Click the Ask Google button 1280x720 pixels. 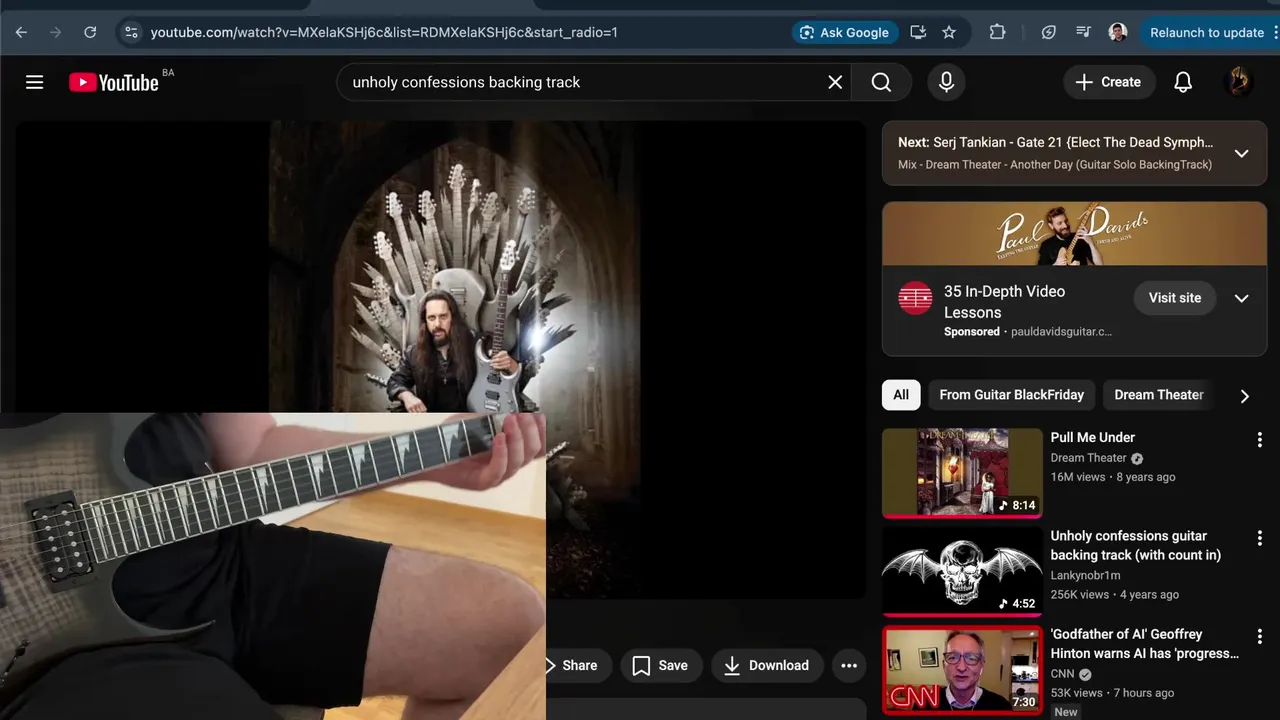844,32
